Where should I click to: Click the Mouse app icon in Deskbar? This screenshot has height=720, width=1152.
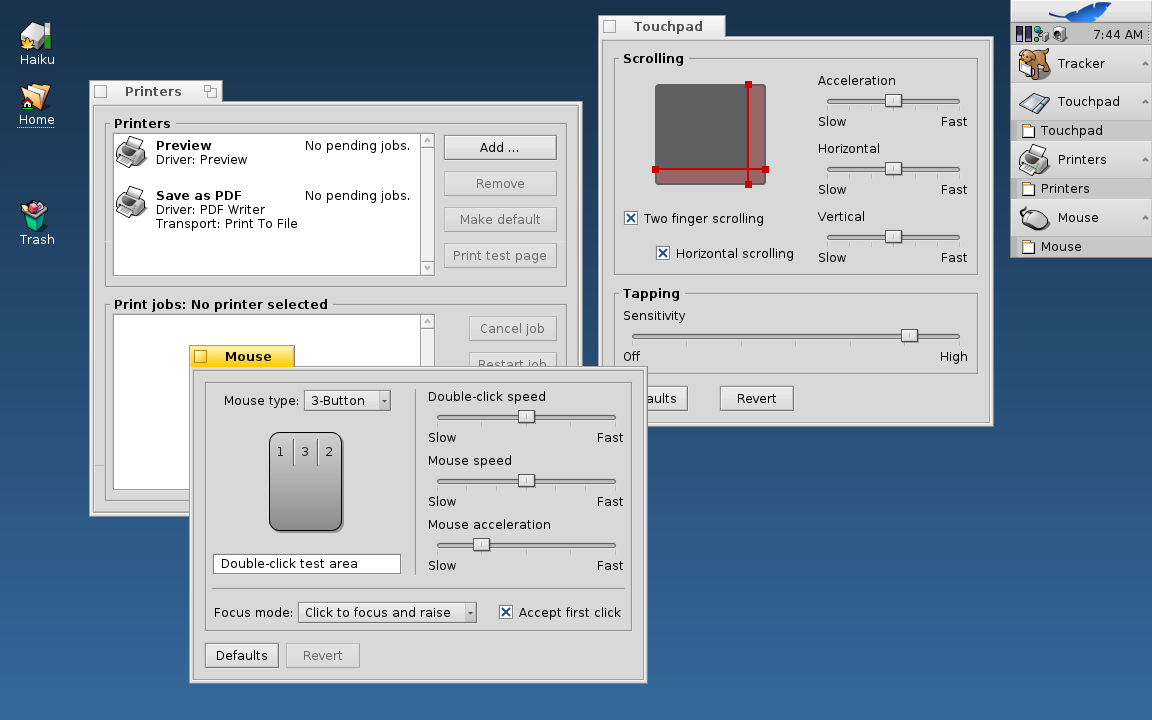(1033, 218)
